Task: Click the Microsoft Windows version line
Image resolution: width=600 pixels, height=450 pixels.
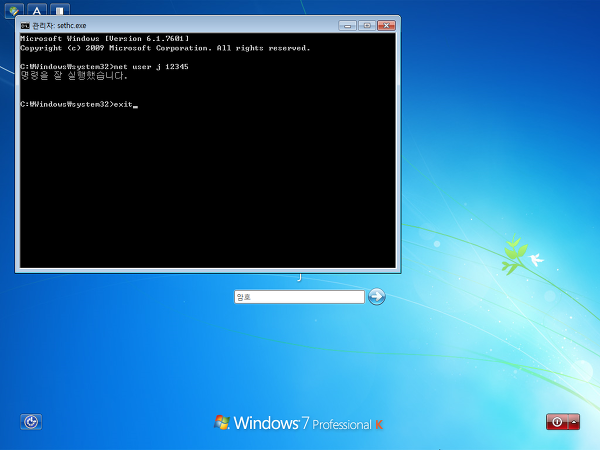Action: tap(104, 38)
